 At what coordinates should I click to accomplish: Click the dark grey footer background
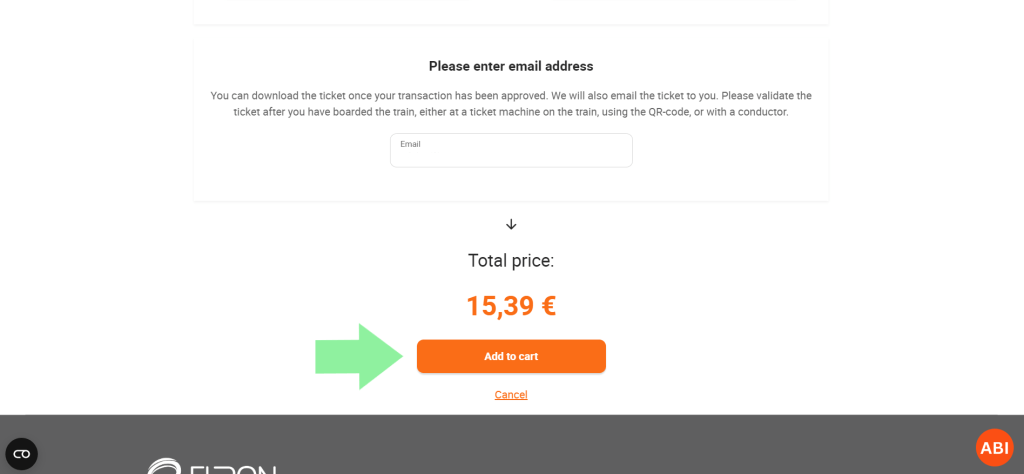click(600, 445)
